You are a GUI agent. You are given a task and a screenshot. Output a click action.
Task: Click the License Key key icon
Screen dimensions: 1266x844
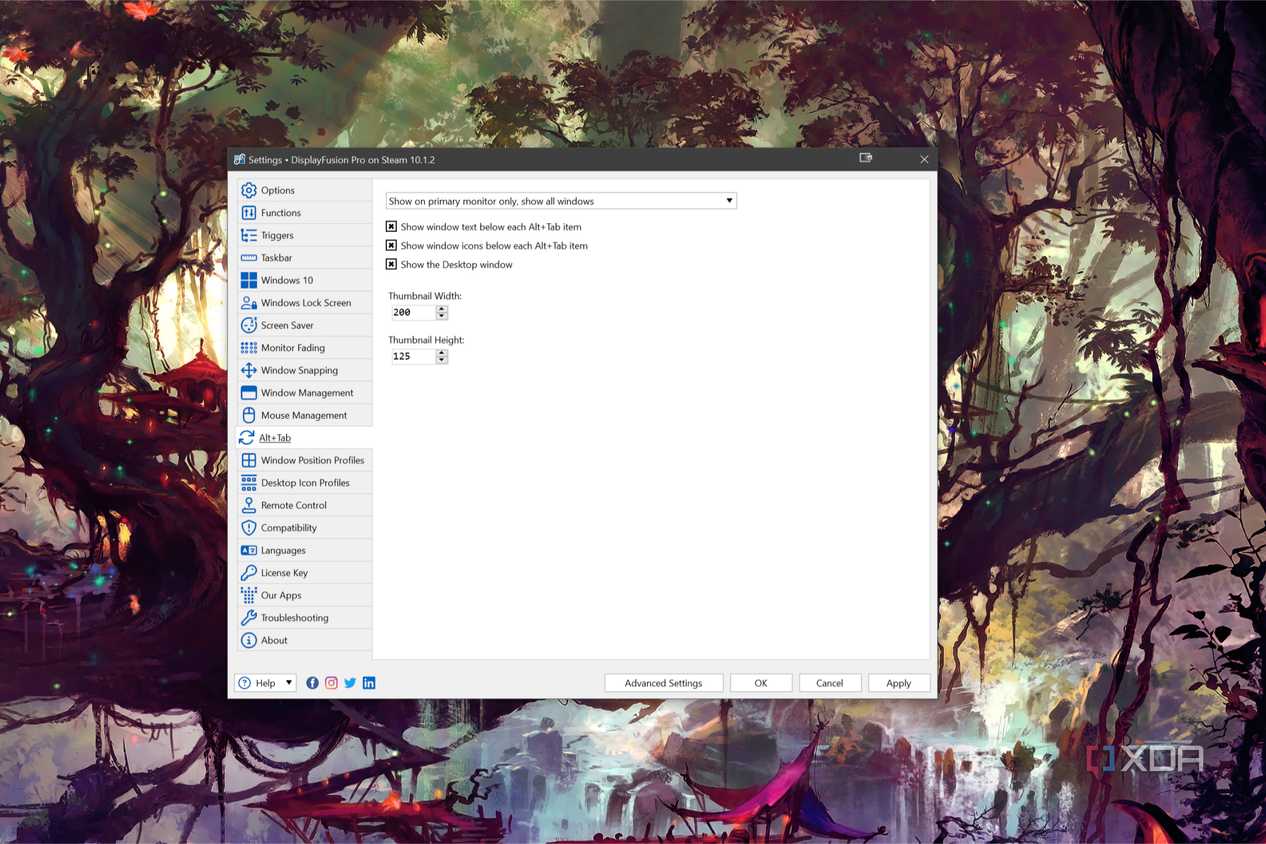(249, 573)
